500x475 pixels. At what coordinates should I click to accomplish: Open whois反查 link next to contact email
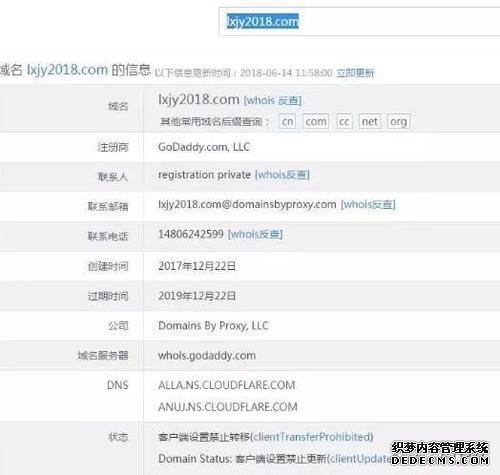click(368, 204)
